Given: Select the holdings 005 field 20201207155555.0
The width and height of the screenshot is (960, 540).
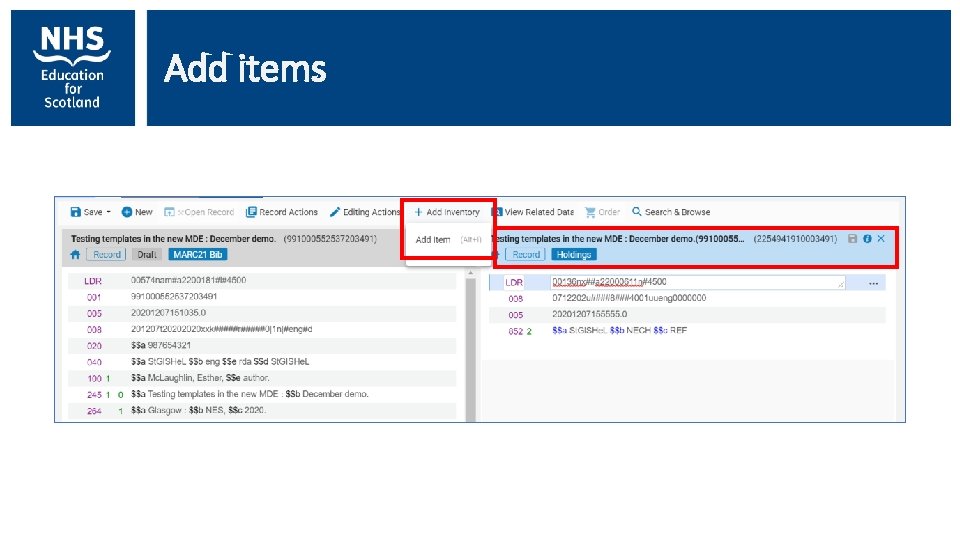Looking at the screenshot, I should [687, 314].
